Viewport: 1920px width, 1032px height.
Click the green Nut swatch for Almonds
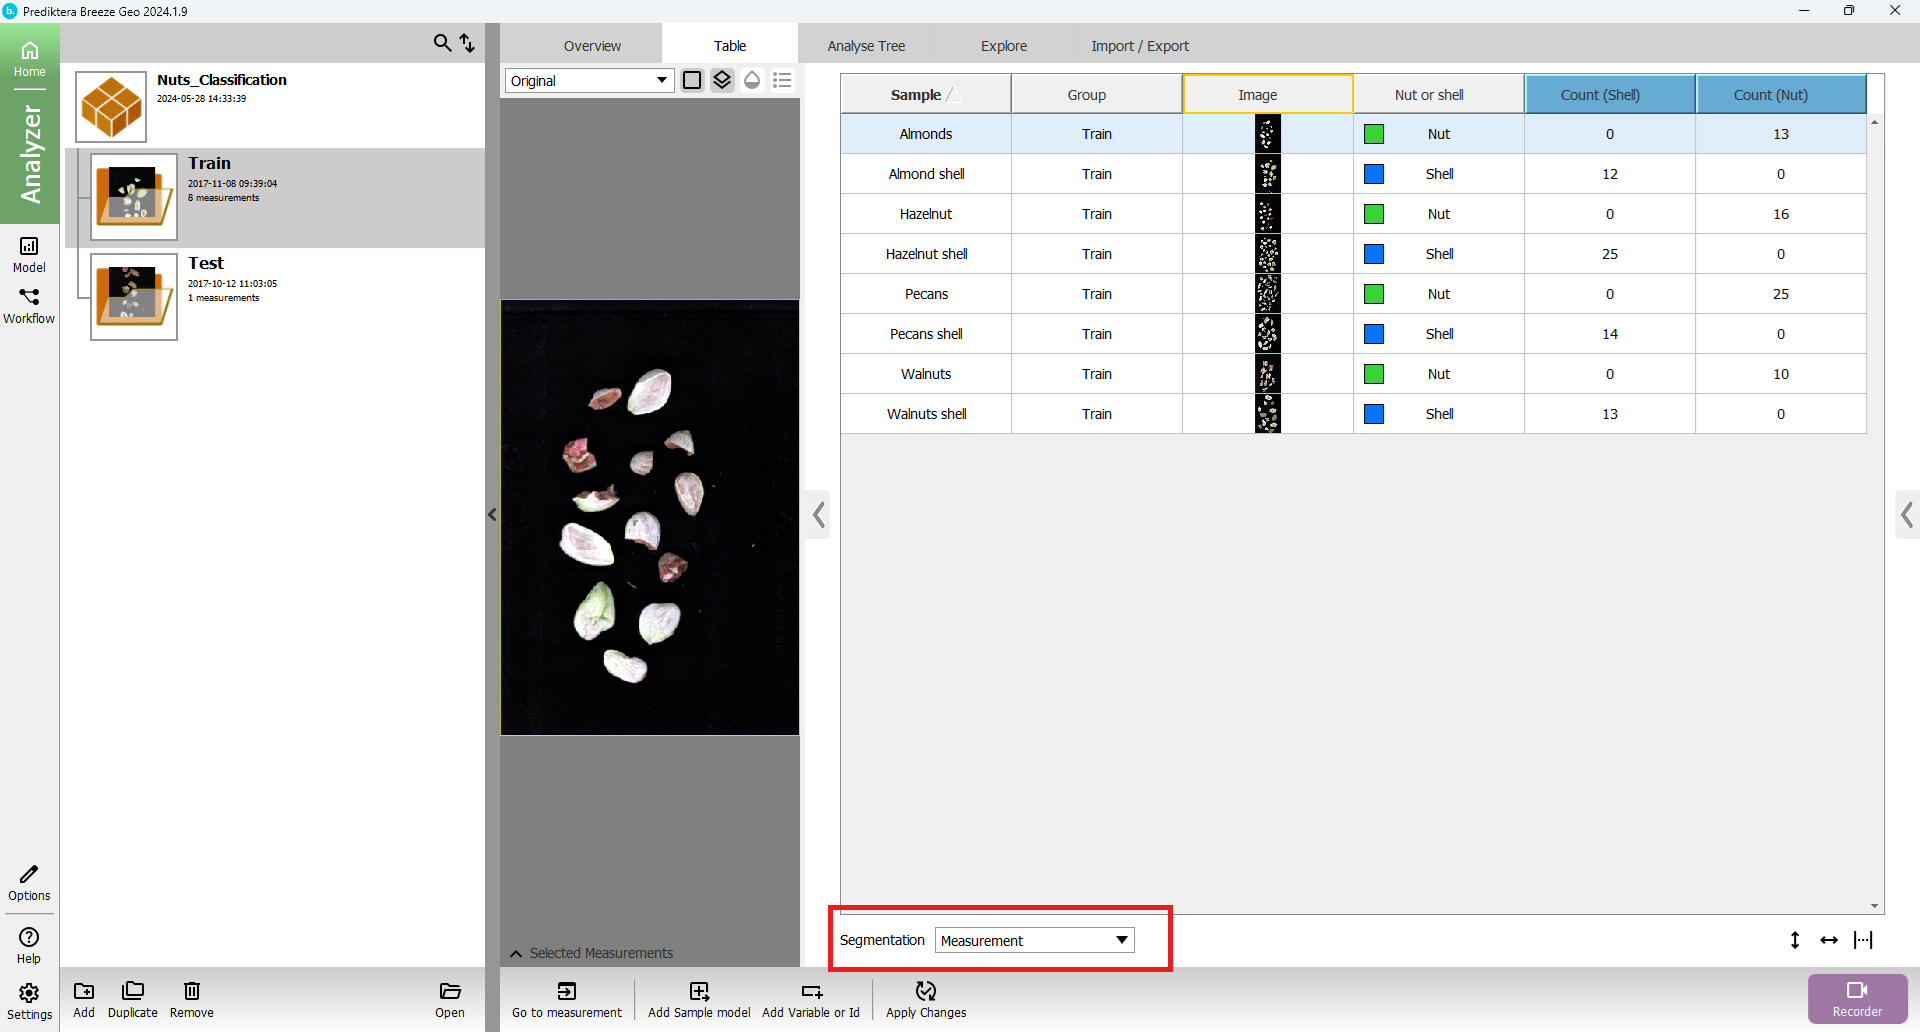(x=1374, y=134)
